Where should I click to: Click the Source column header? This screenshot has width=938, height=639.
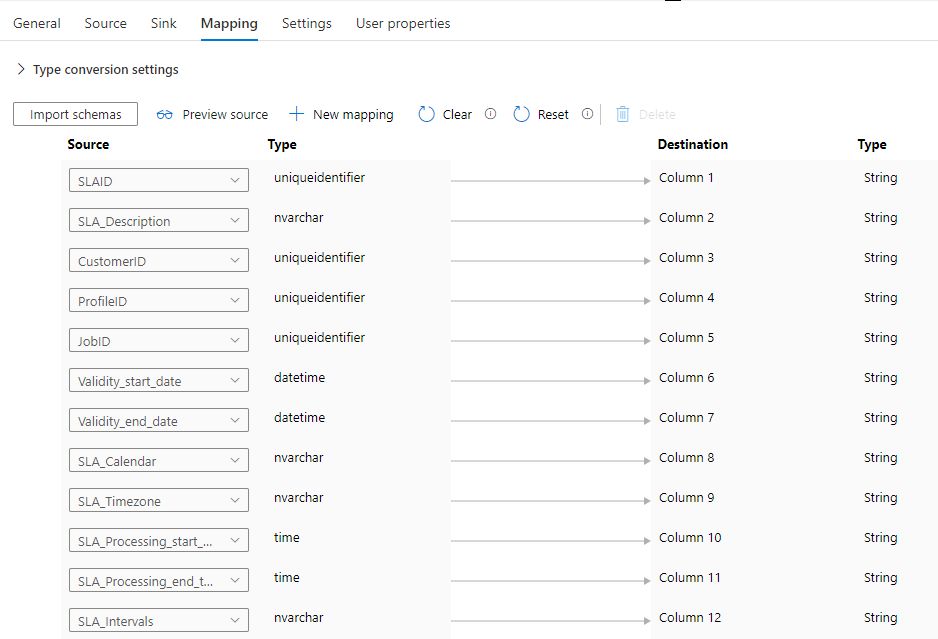pyautogui.click(x=88, y=144)
